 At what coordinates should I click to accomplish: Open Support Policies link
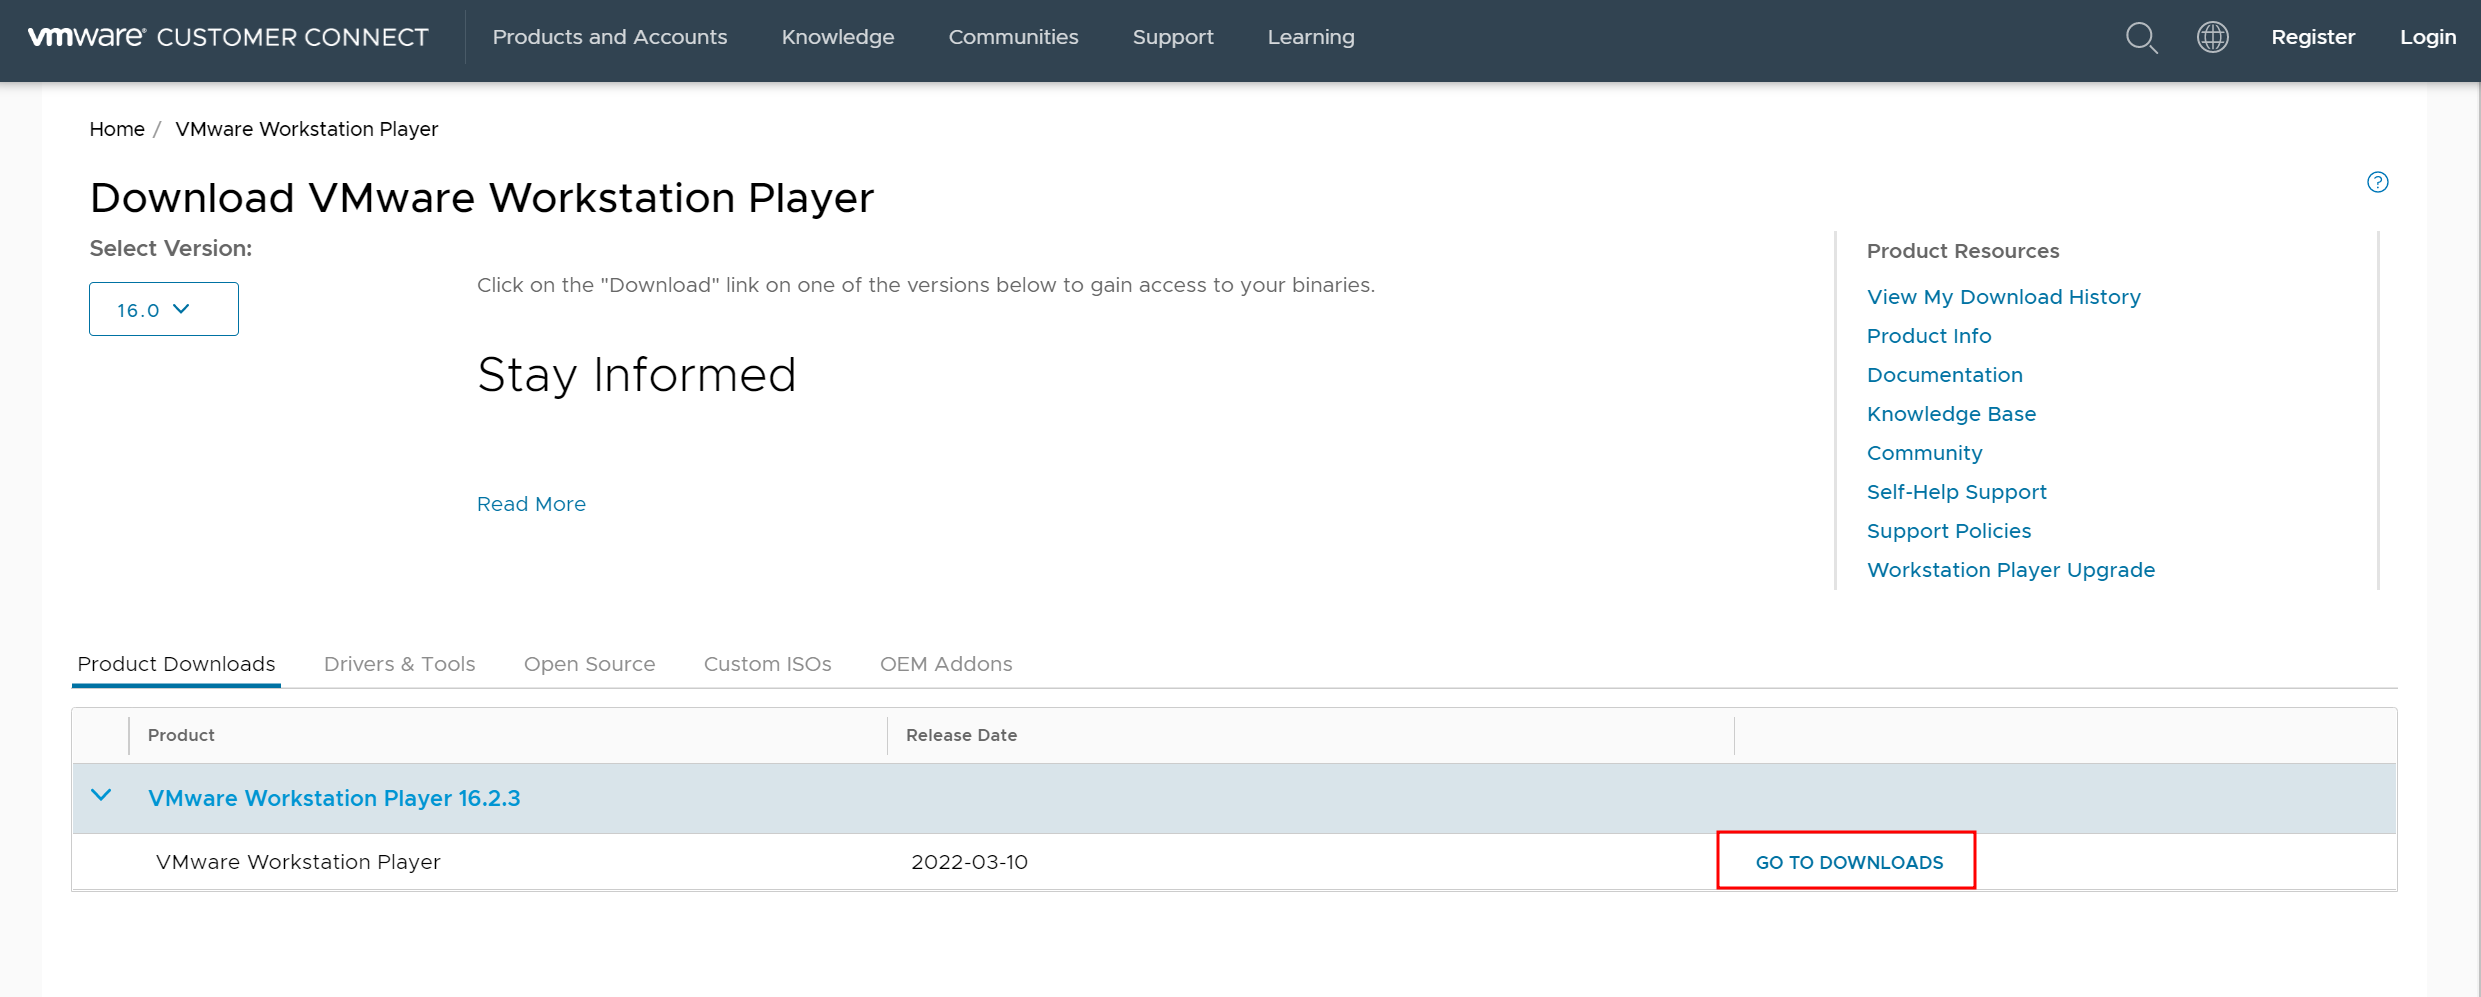point(1948,531)
